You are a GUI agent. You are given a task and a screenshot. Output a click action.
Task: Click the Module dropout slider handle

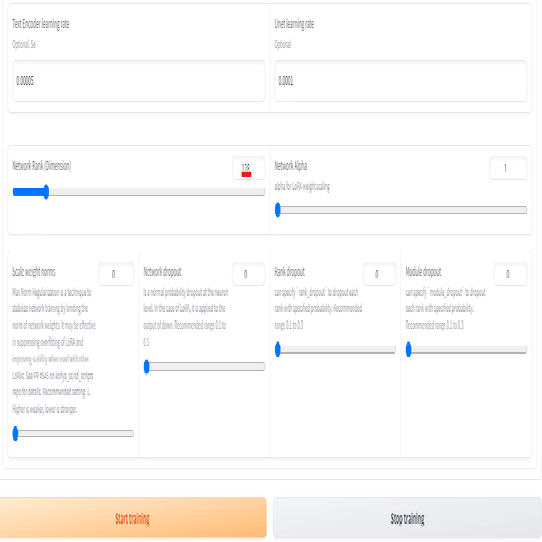[409, 349]
